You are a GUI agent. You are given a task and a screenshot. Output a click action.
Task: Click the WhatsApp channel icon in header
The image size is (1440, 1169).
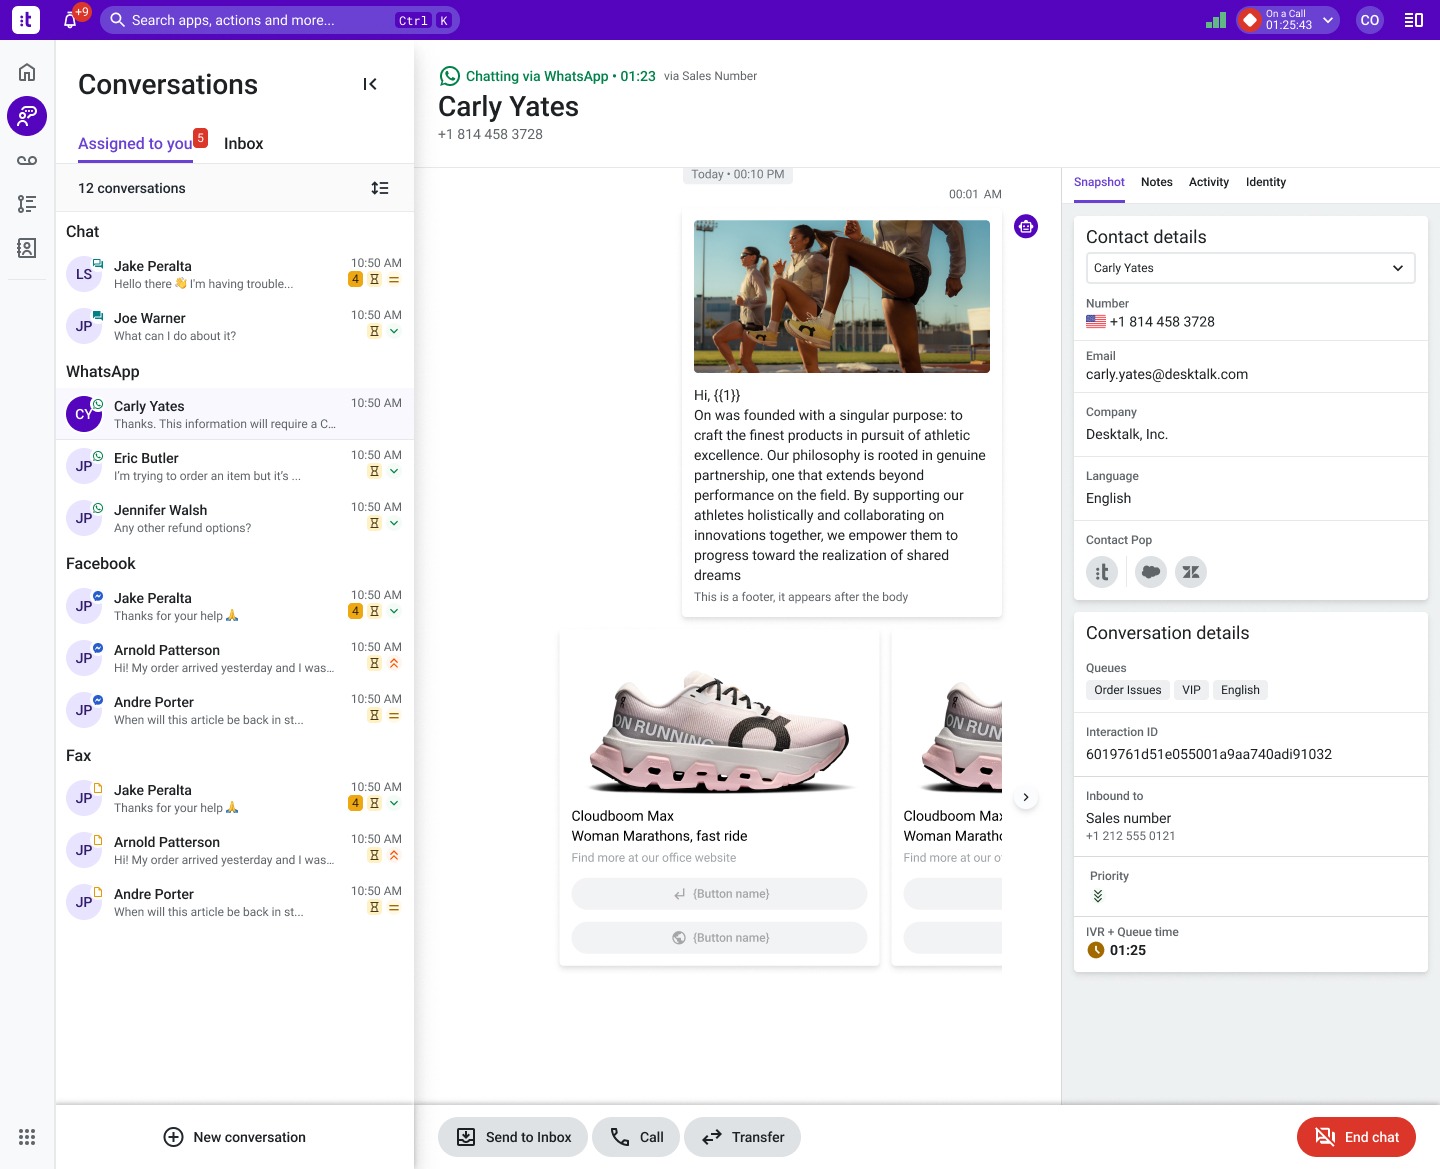coord(450,76)
